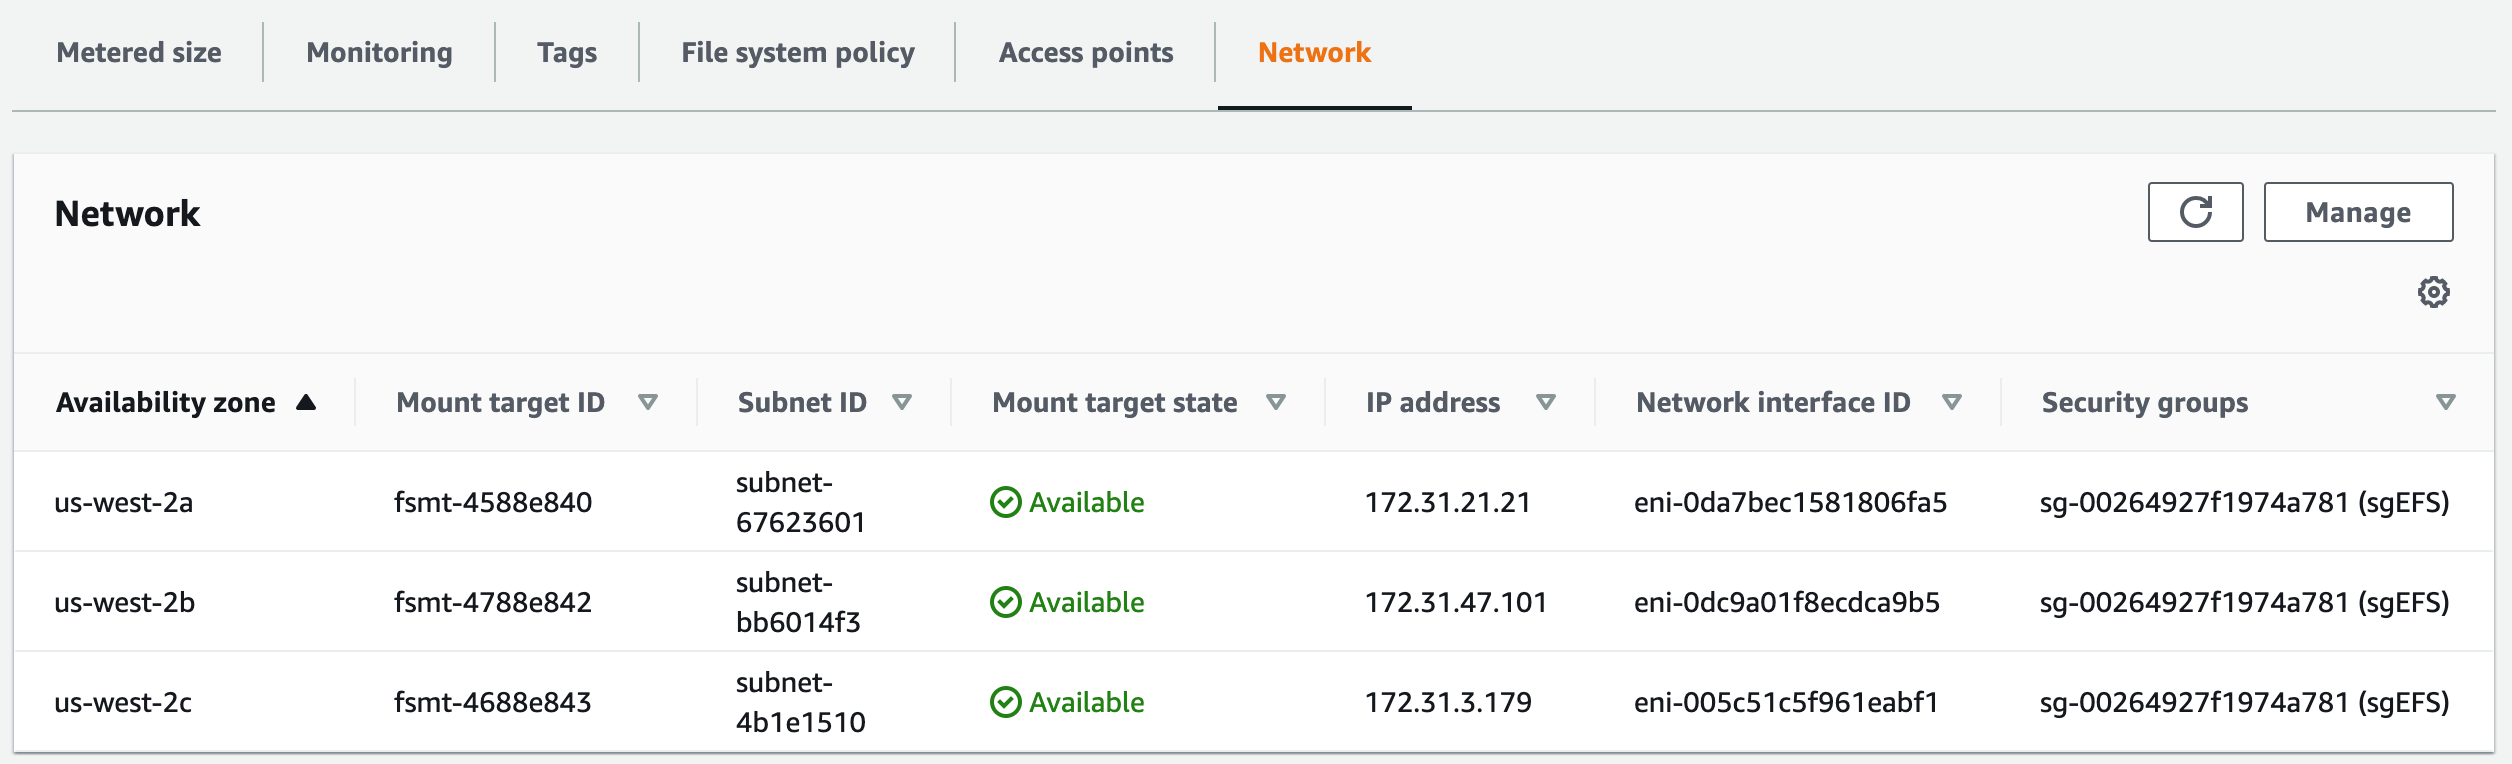Viewport: 2512px width, 764px height.
Task: Click the us-west-2b availability zone cell
Action: [125, 602]
